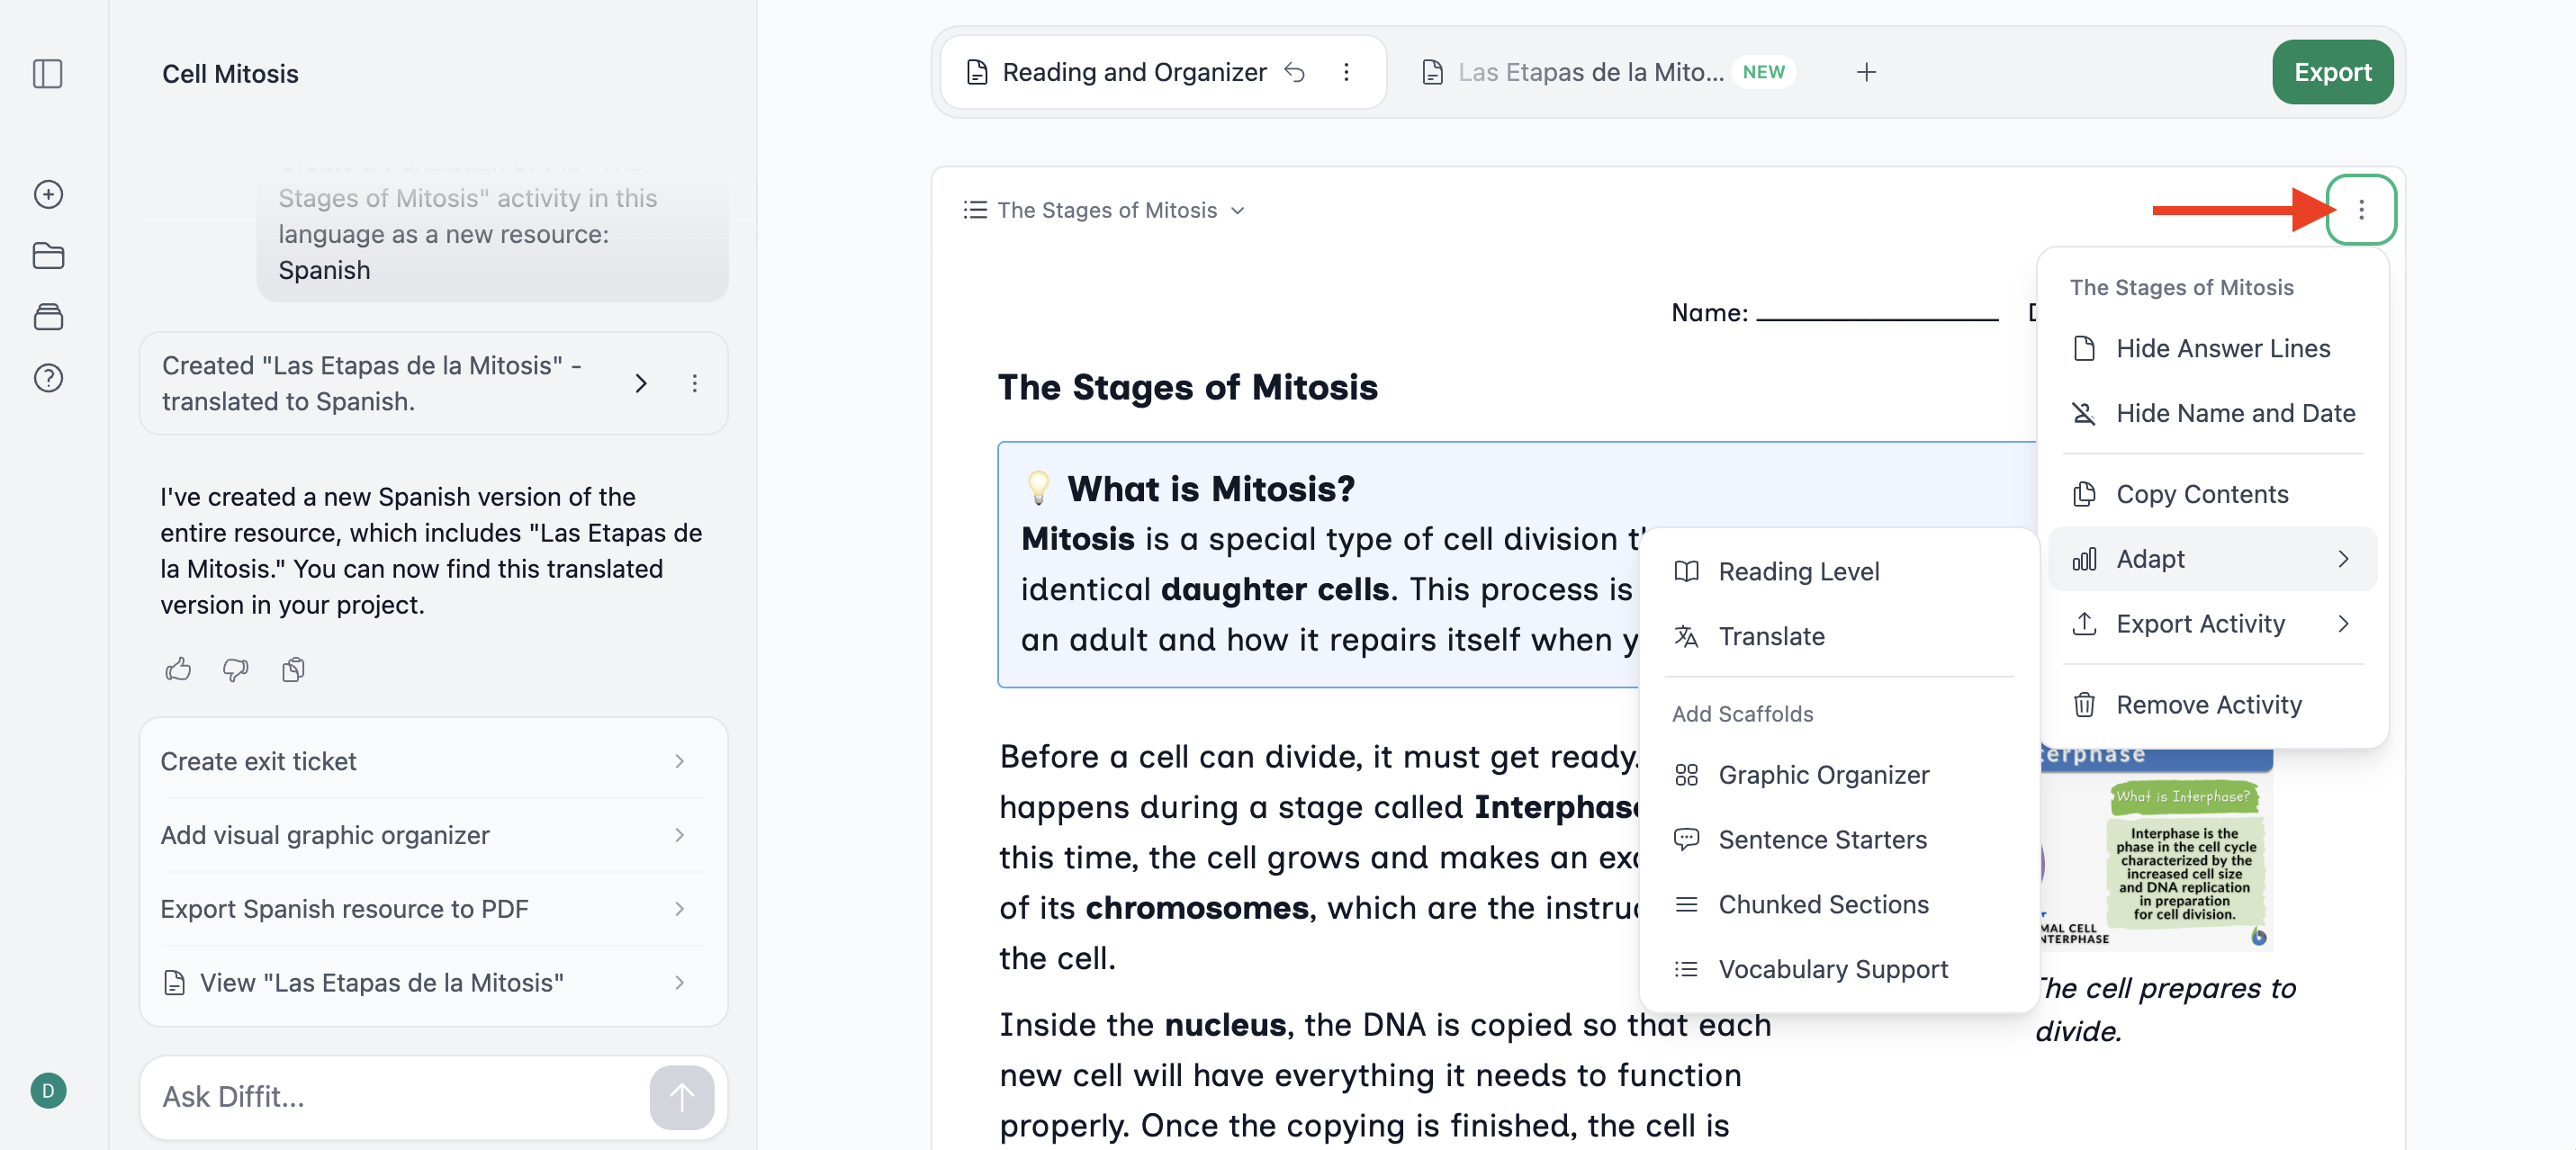Open the help question mark icon
This screenshot has width=2576, height=1150.
click(x=48, y=378)
